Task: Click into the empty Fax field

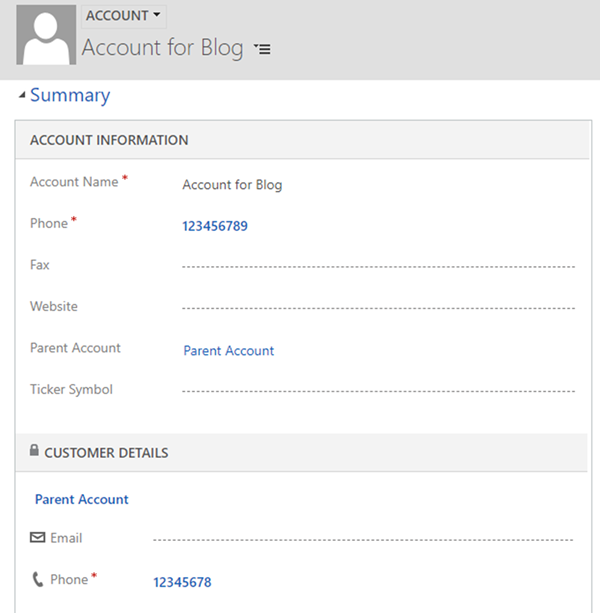Action: point(378,267)
